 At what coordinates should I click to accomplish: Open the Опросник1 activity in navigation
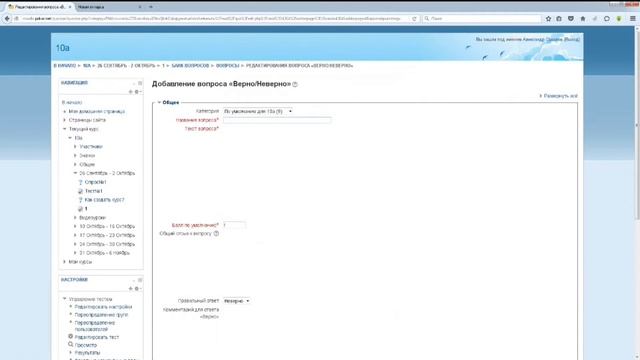point(96,182)
